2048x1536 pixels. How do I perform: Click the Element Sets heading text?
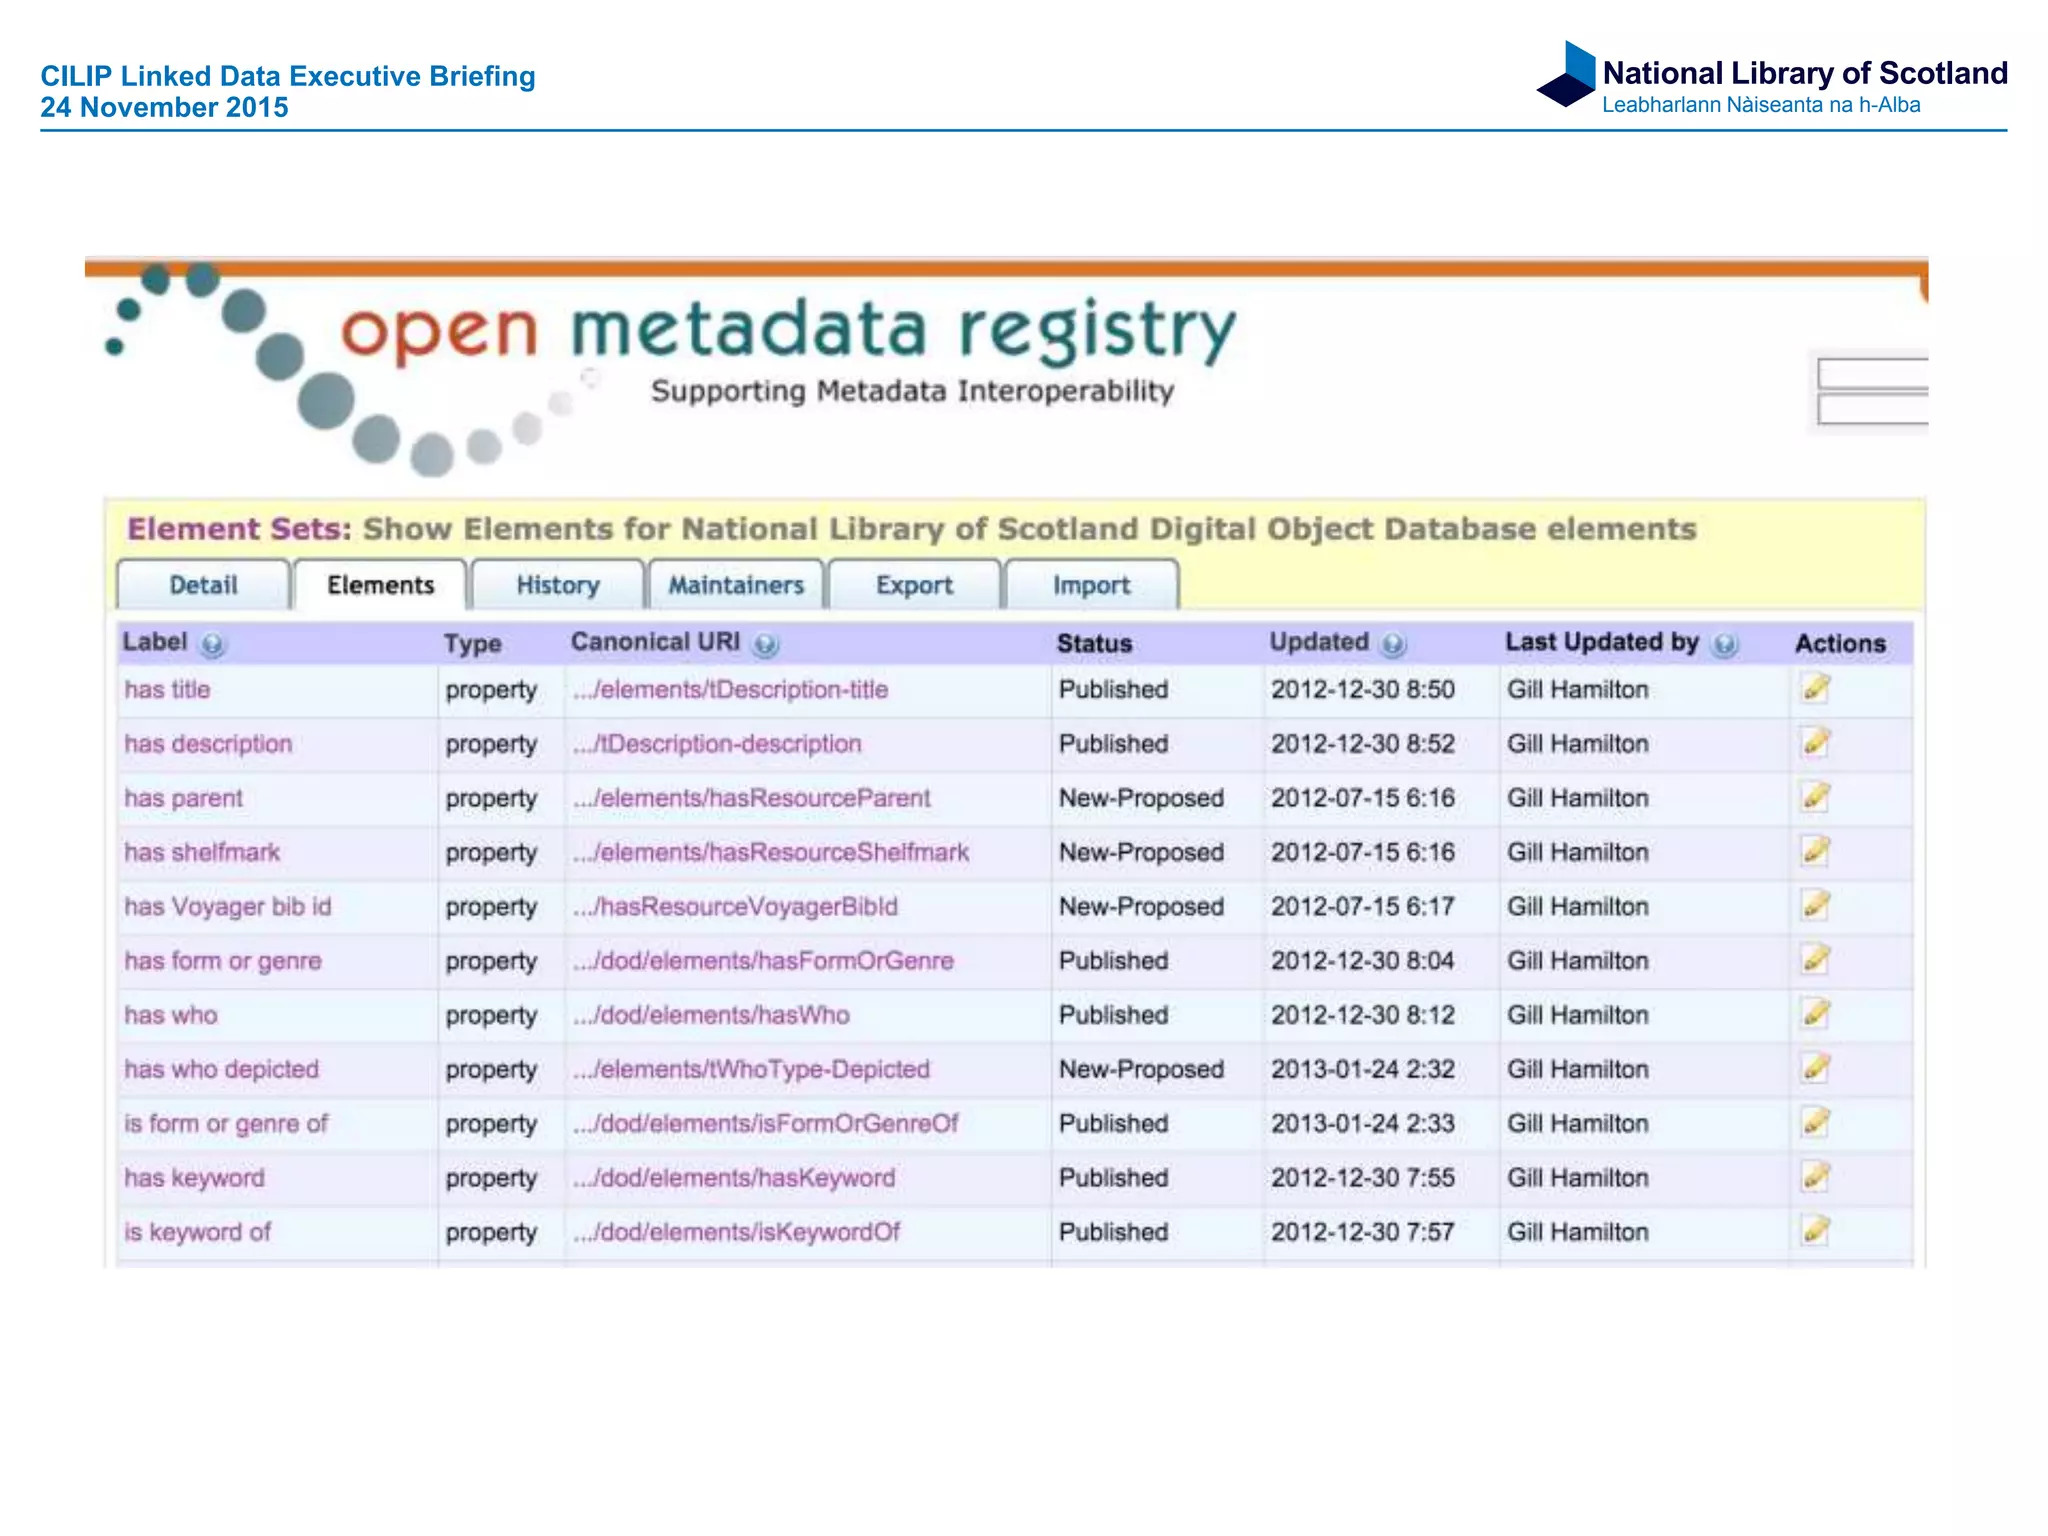pos(911,529)
